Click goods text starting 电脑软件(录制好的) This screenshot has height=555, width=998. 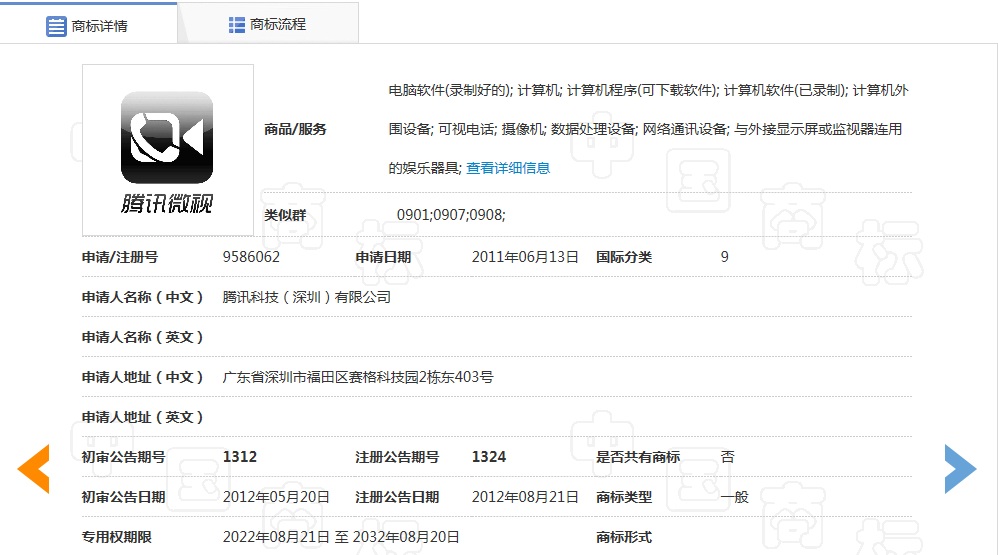coord(649,129)
